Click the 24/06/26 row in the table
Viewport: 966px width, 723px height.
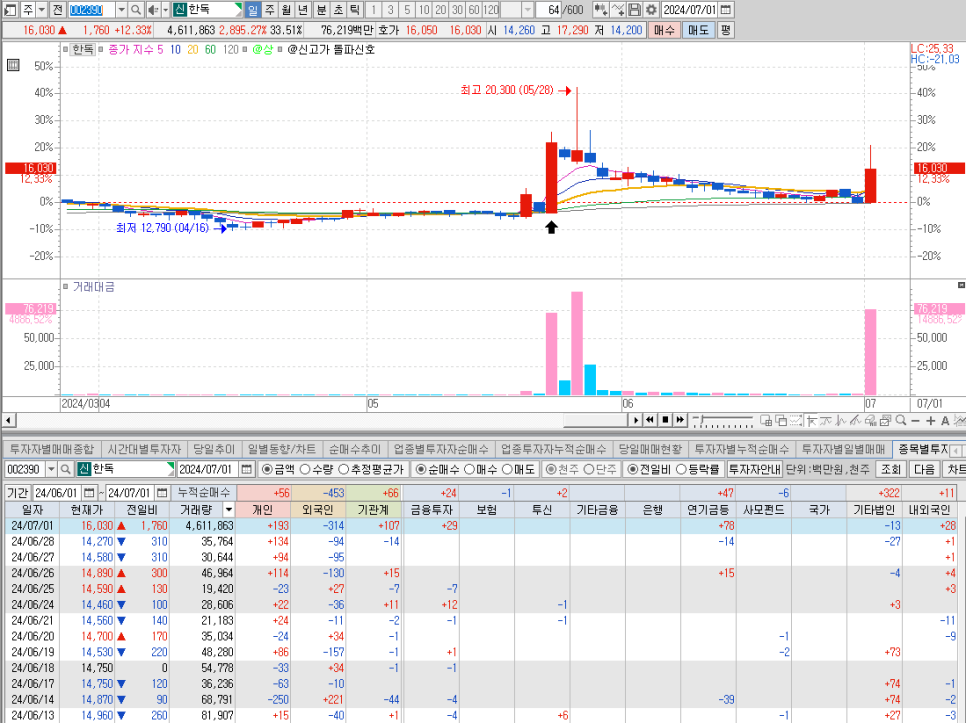click(481, 573)
